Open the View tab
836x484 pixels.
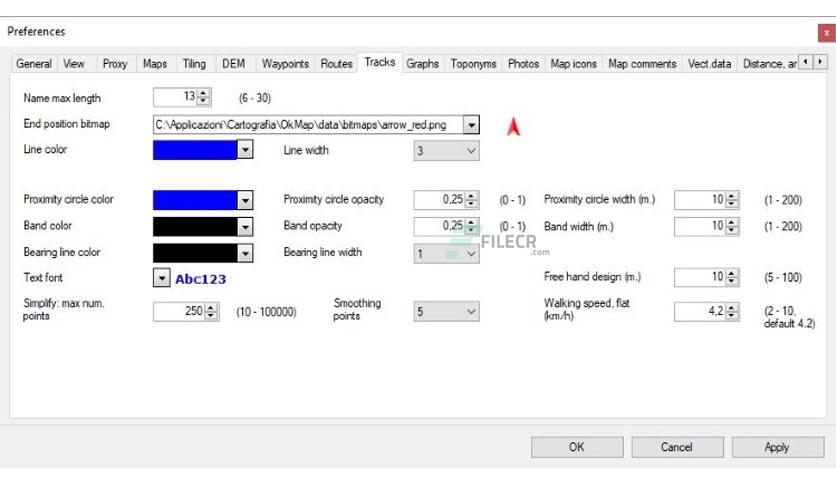pos(74,64)
